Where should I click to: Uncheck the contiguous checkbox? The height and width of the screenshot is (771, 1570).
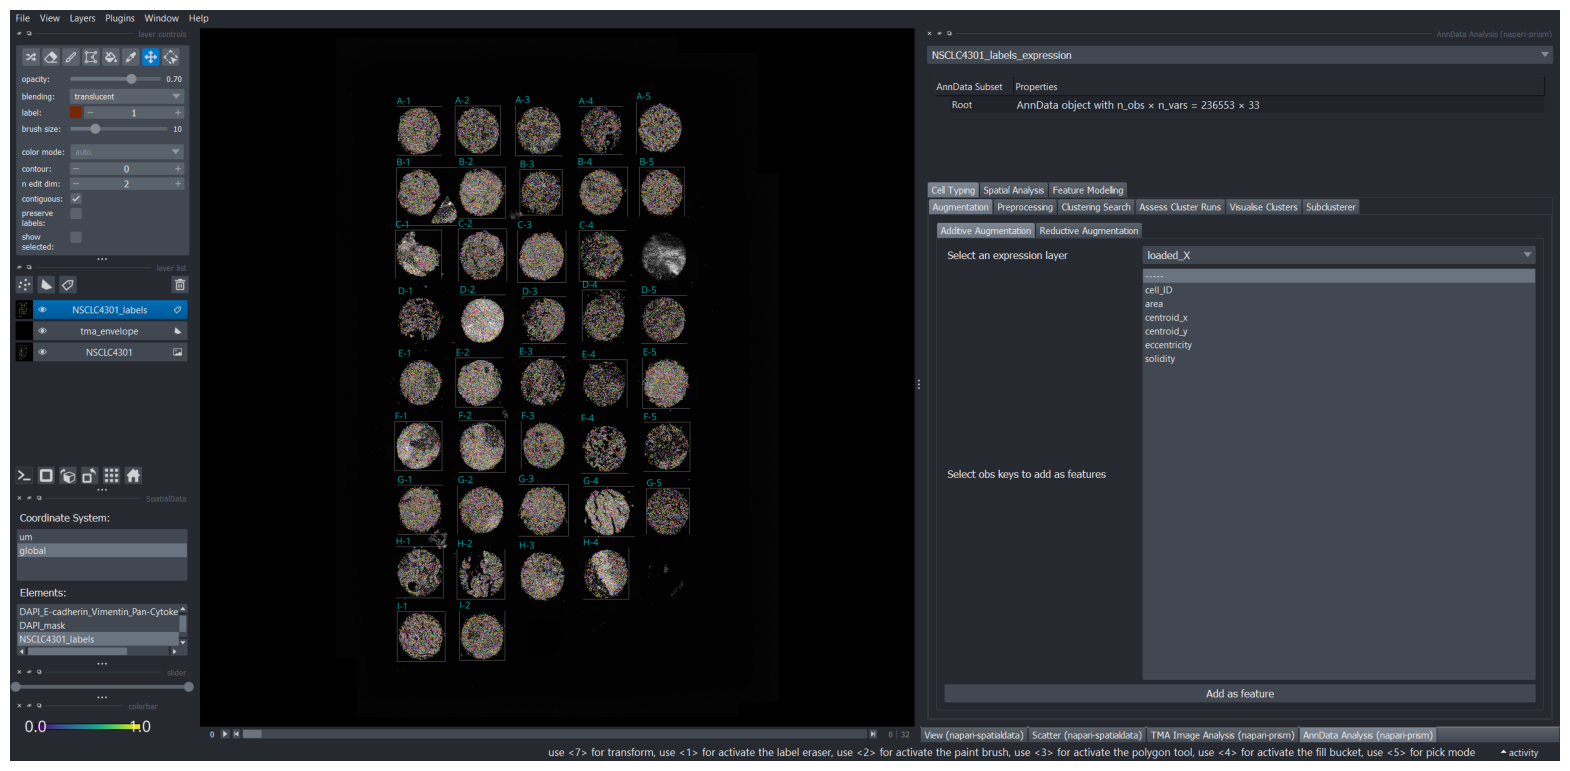pyautogui.click(x=76, y=199)
